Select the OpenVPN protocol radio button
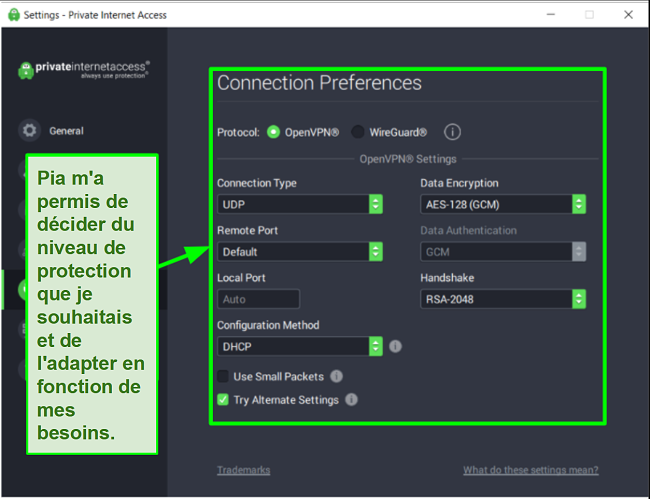Image resolution: width=650 pixels, height=499 pixels. 274,132
